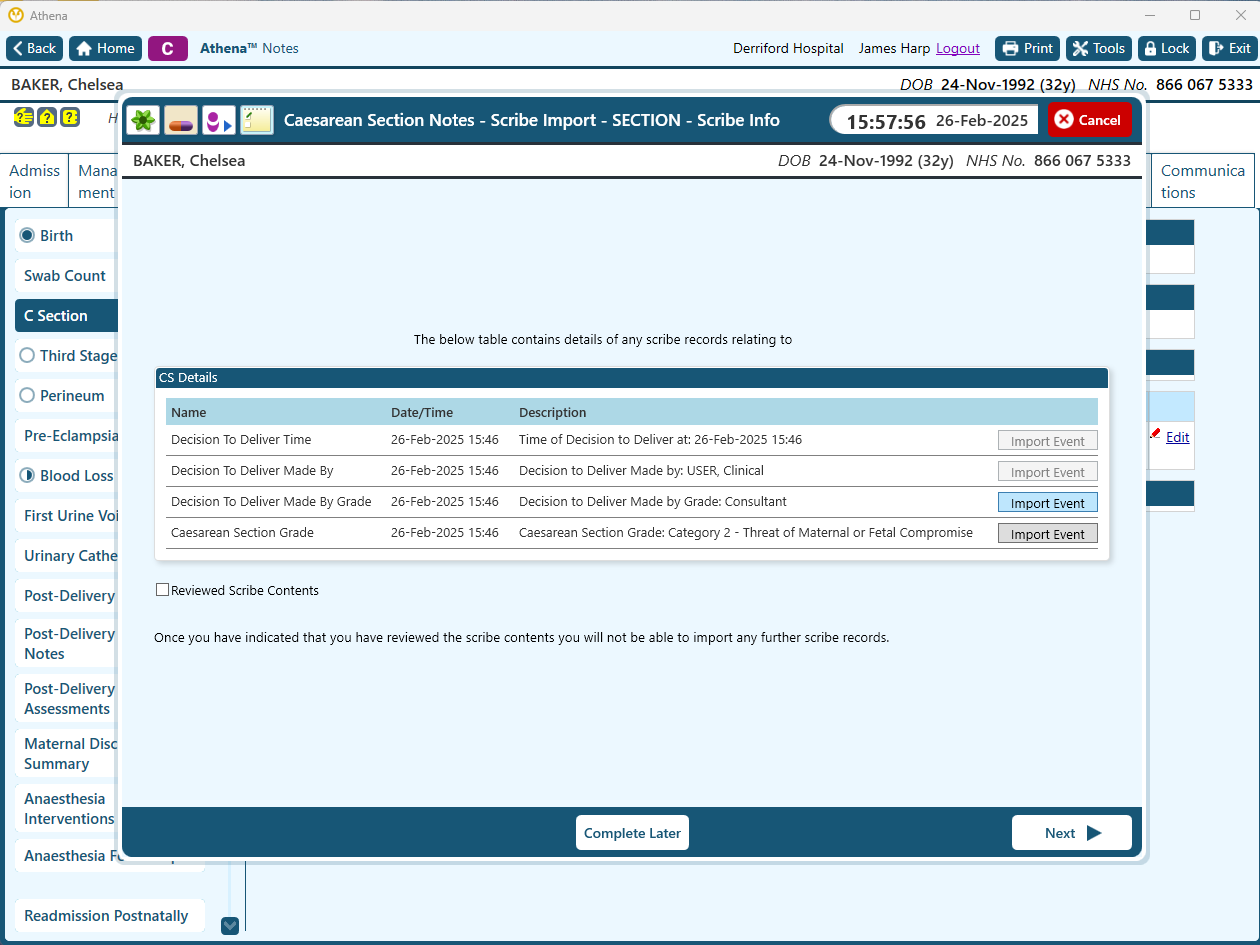Open Urinary Catheter sidebar item
The width and height of the screenshot is (1260, 945).
tap(67, 556)
